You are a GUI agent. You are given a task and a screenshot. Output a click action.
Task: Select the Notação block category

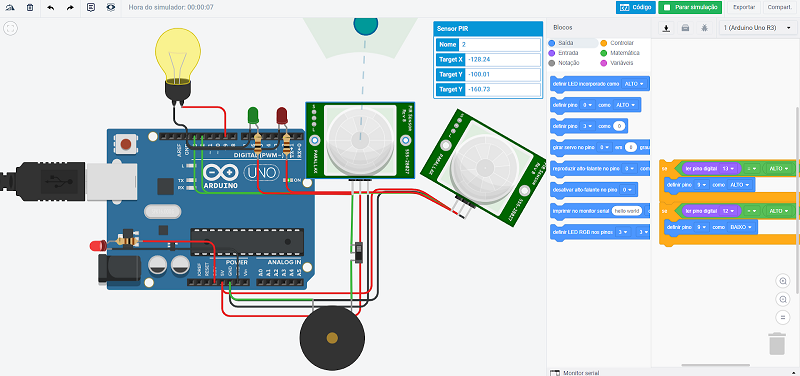tap(568, 63)
